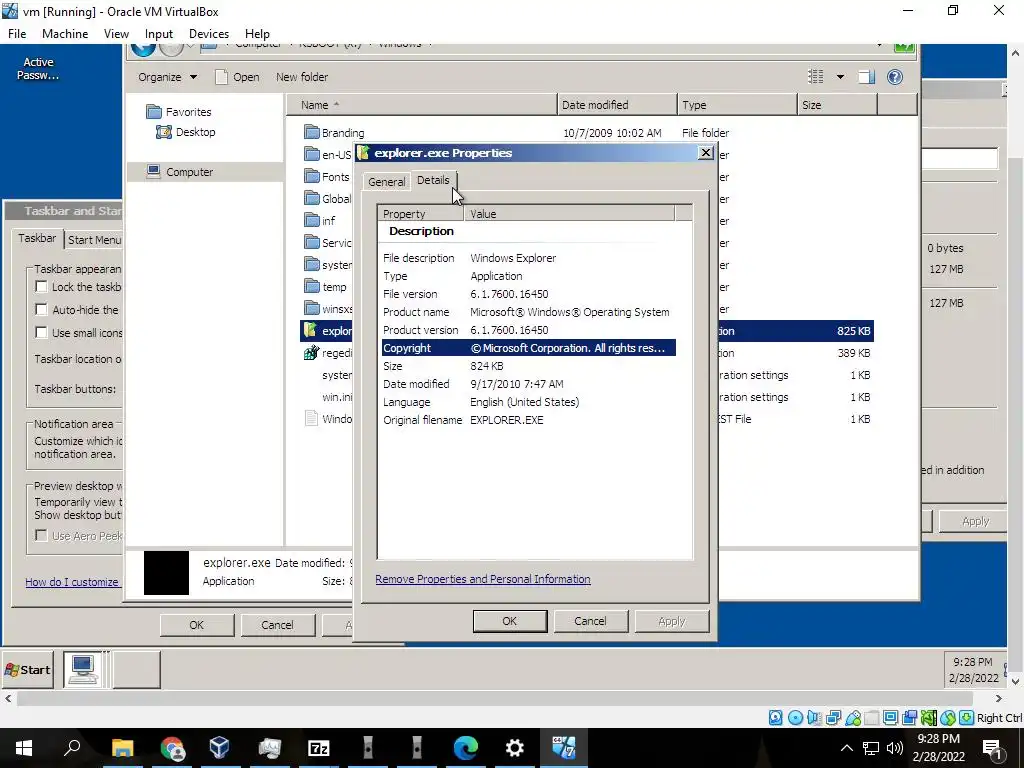1024x768 pixels.
Task: Click the VirtualBox mouse integration indicator
Action: 948,718
